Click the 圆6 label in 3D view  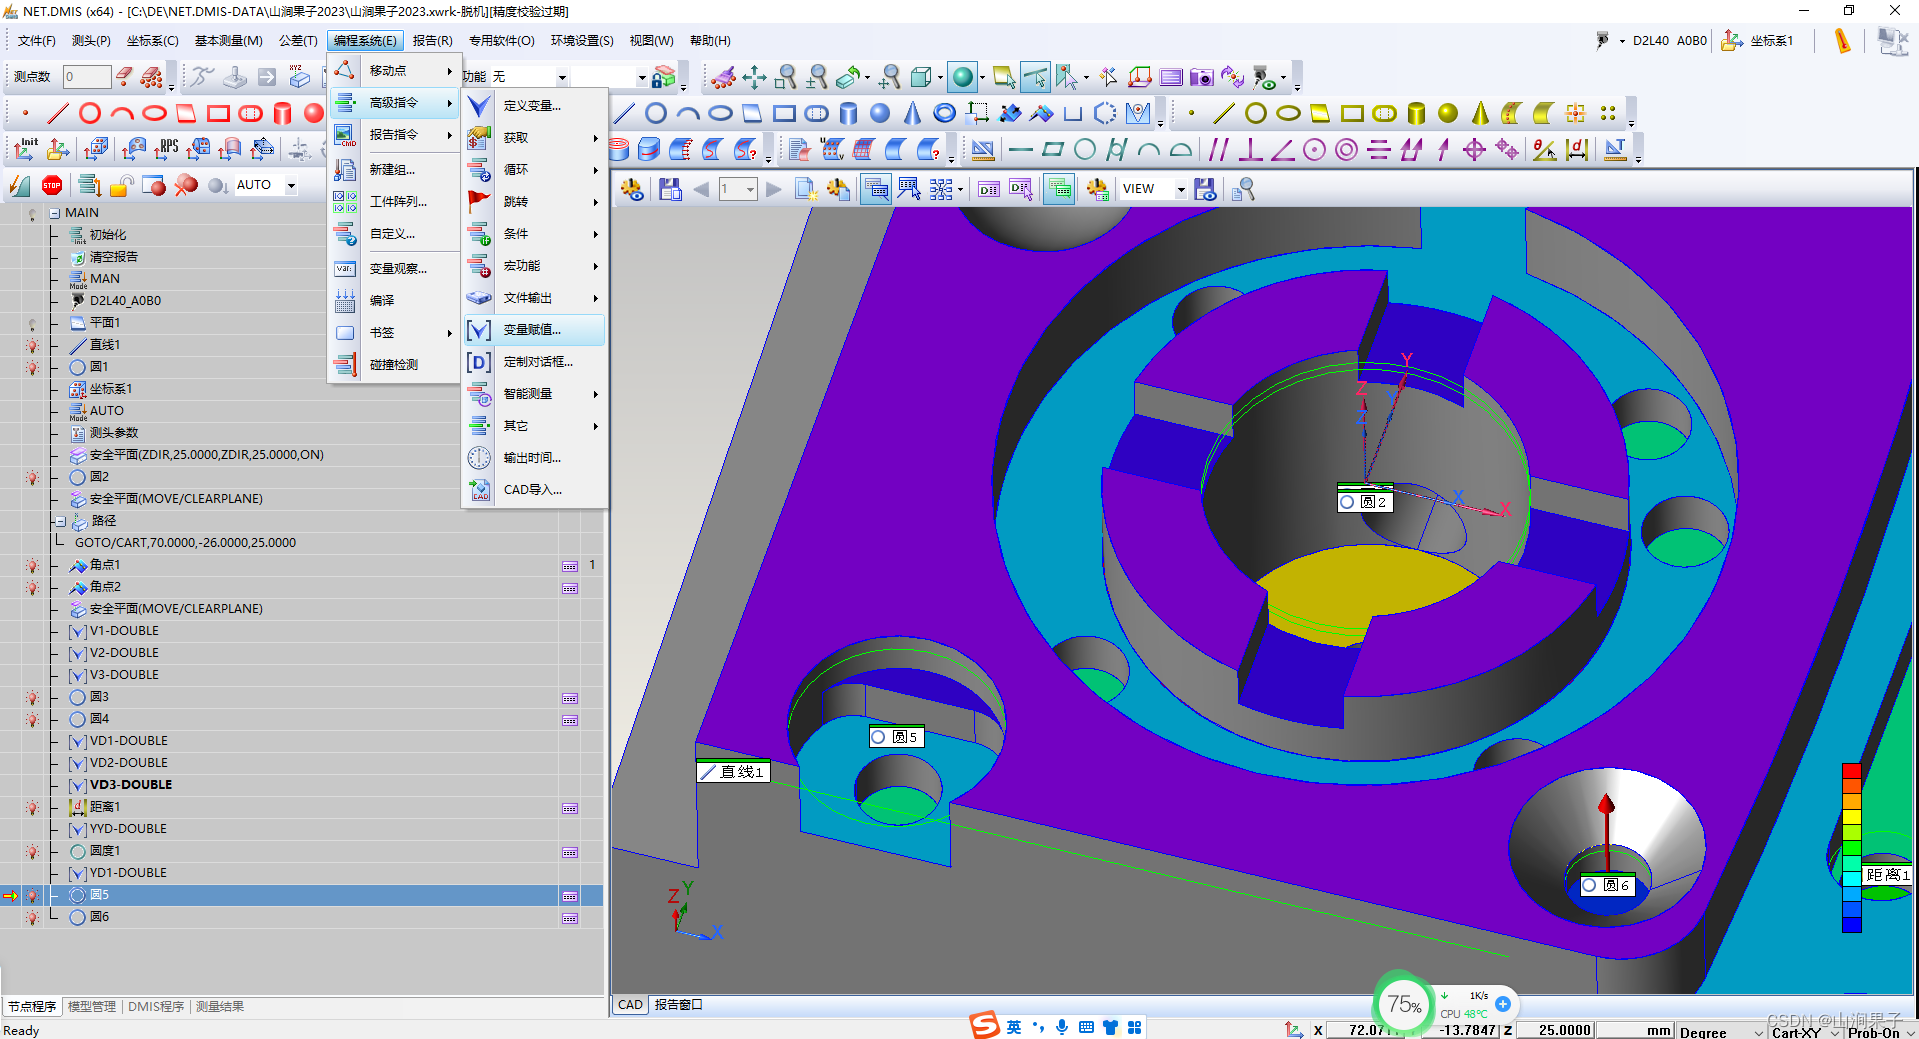[1608, 885]
